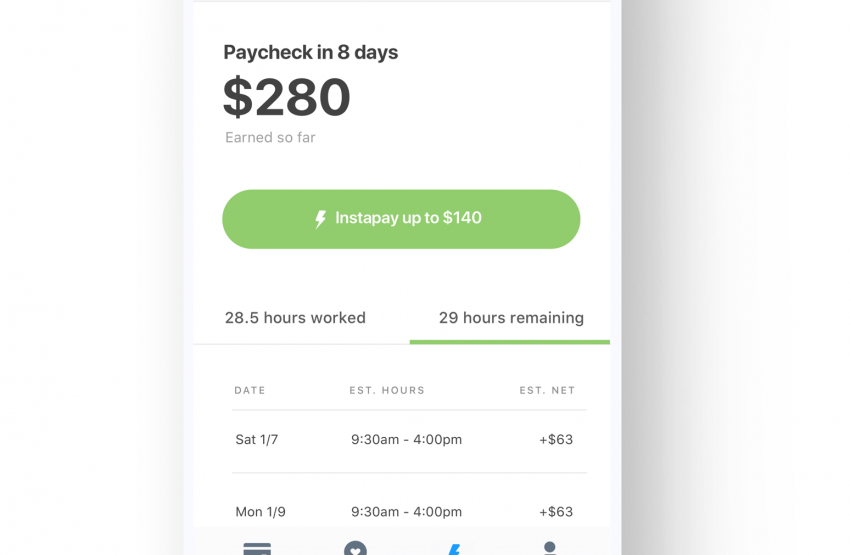Tap the Paycheck in 8 days heading
850x555 pixels.
click(311, 53)
